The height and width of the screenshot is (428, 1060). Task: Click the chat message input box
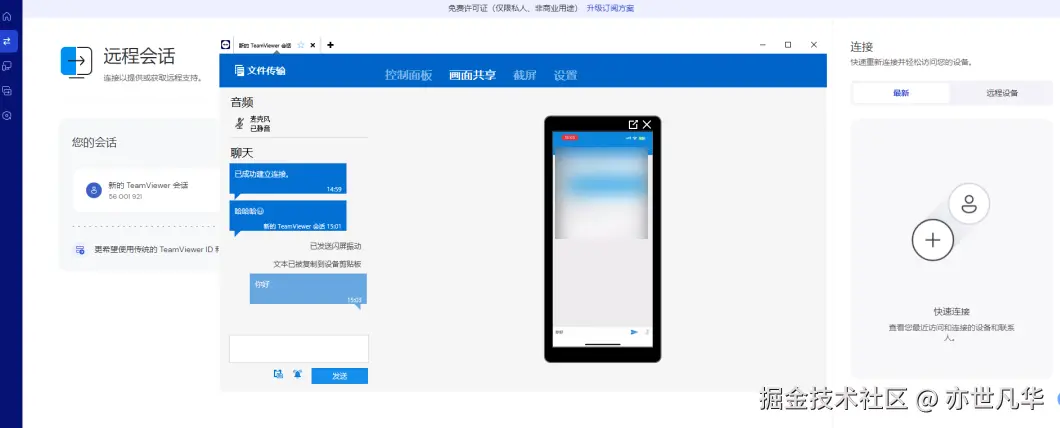pos(299,349)
